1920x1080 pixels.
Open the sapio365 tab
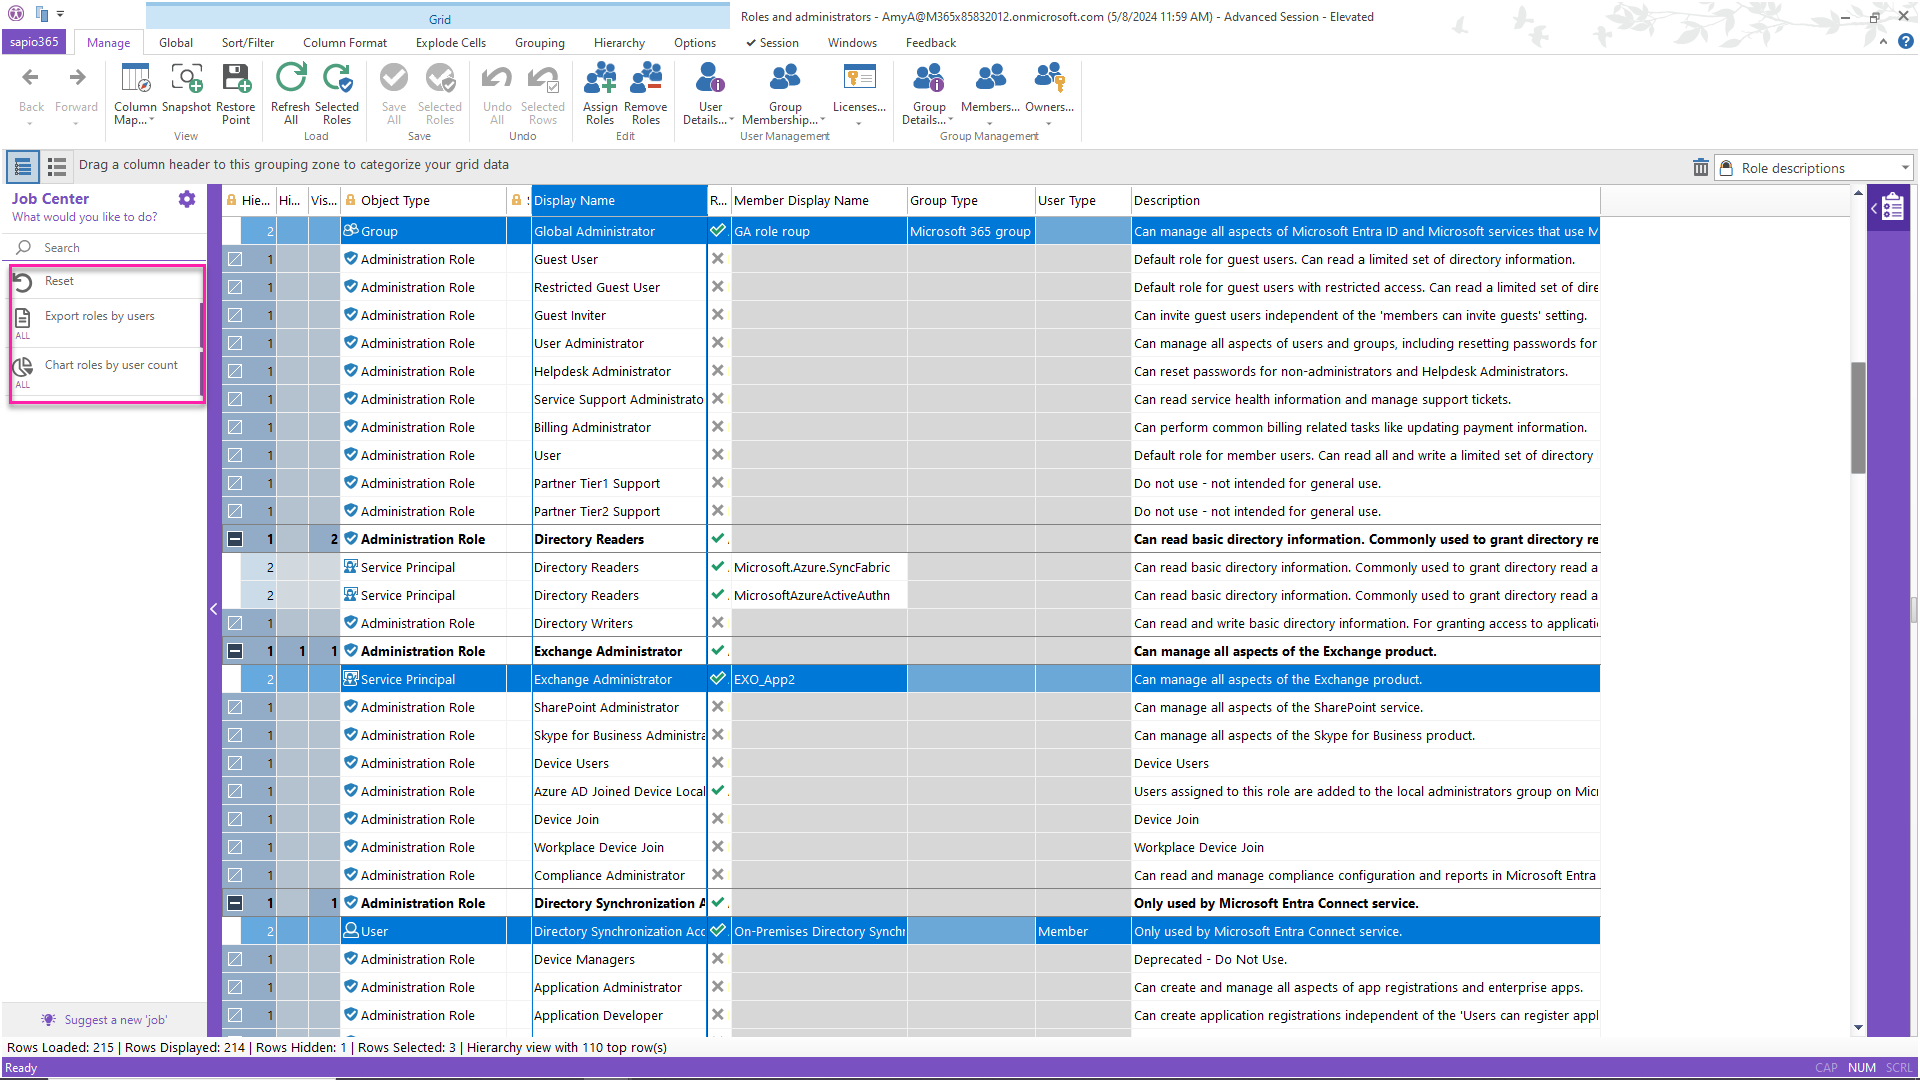point(34,42)
